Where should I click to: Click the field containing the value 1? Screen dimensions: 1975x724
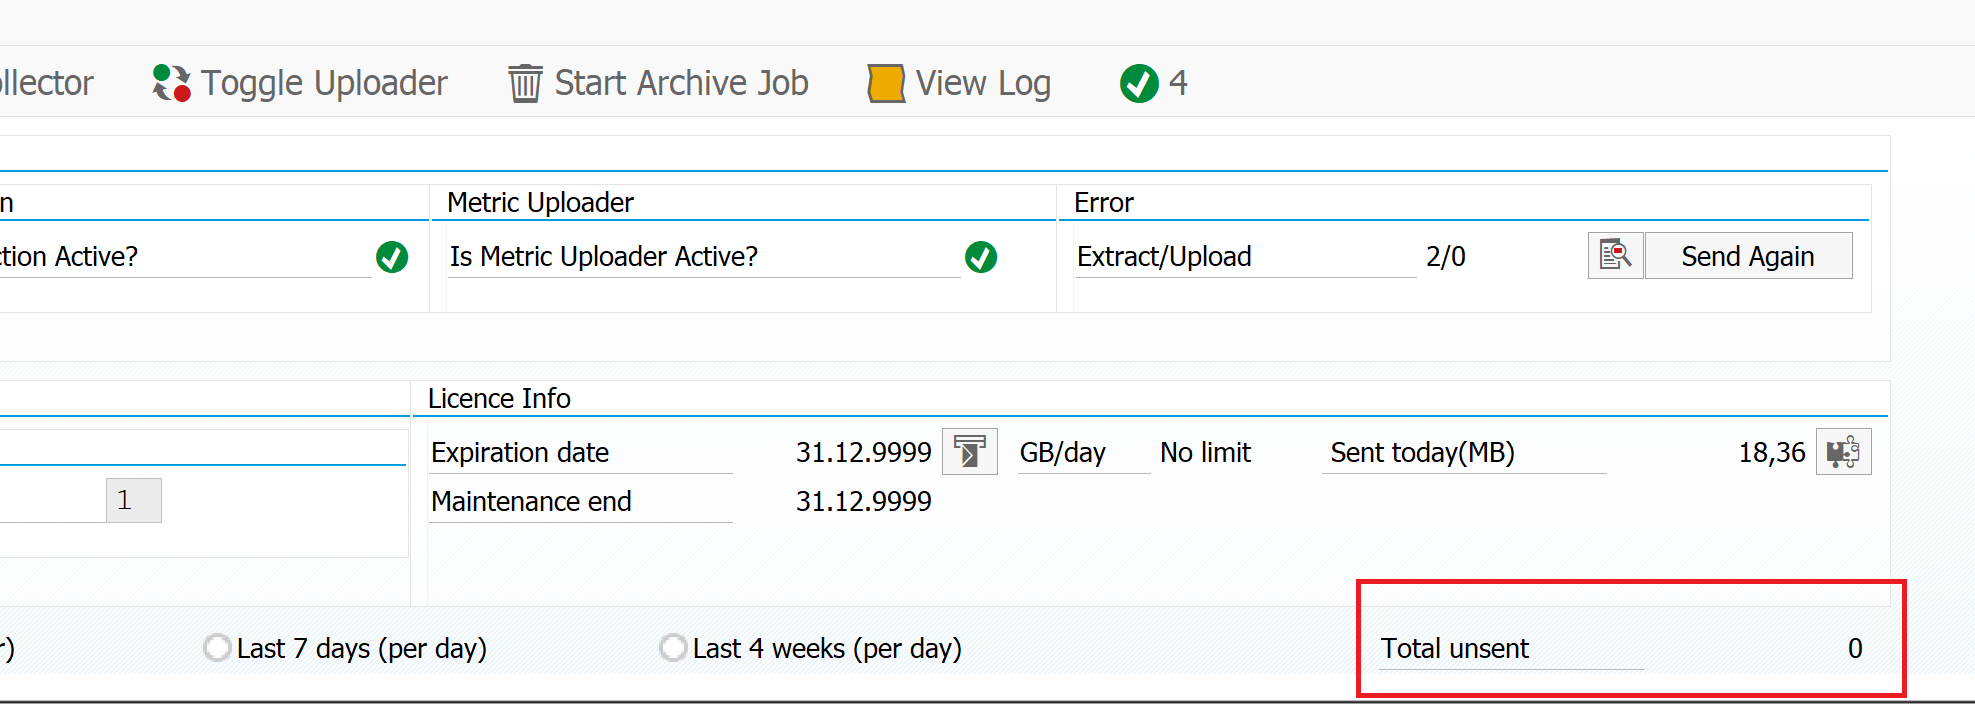(x=133, y=500)
